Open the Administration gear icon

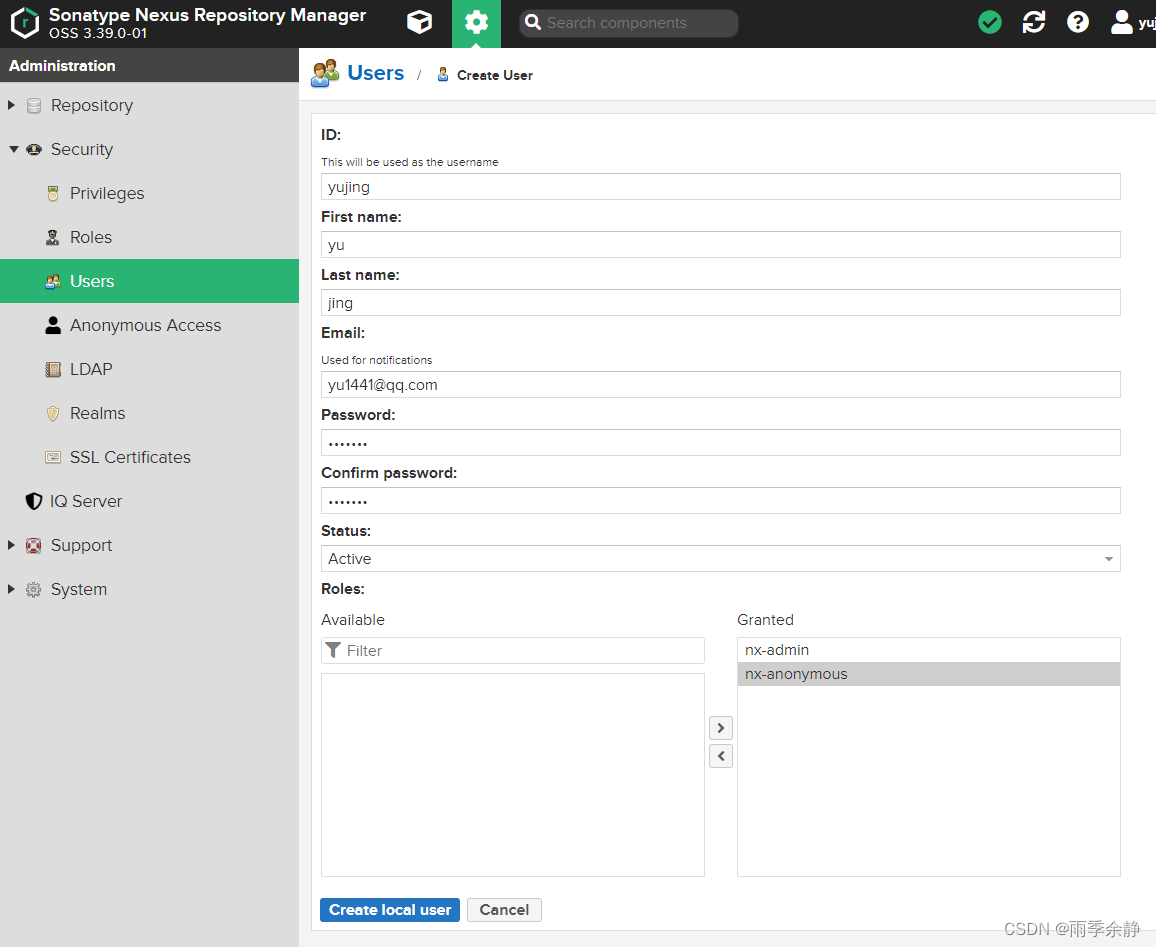pos(476,23)
